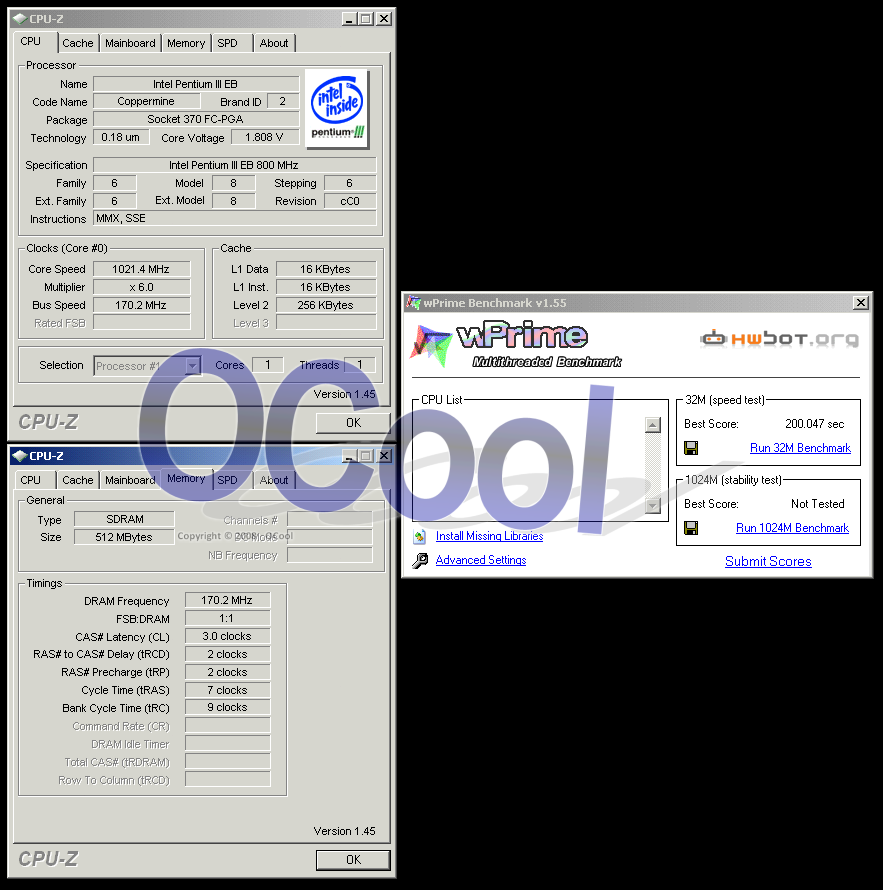Switch to Mainboard tab in lower CPU-Z window
Image resolution: width=883 pixels, height=890 pixels.
point(130,480)
